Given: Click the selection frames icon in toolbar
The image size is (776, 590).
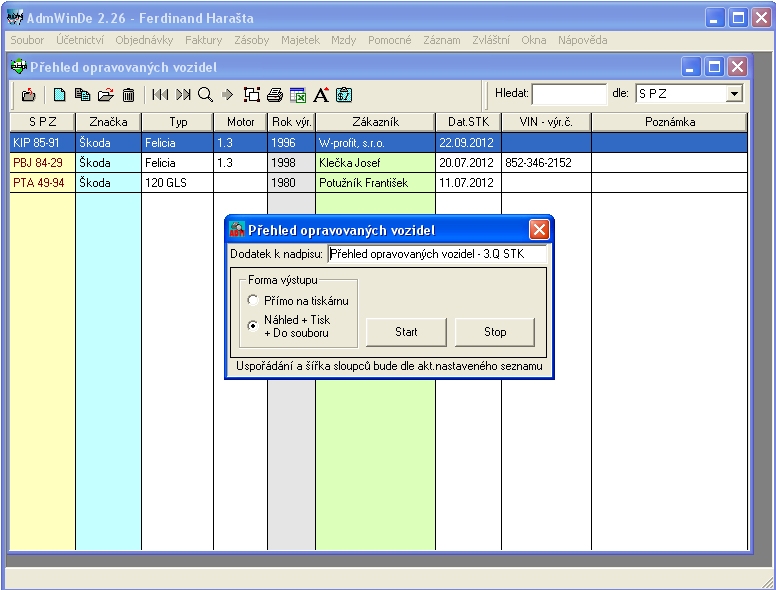Looking at the screenshot, I should (x=252, y=95).
